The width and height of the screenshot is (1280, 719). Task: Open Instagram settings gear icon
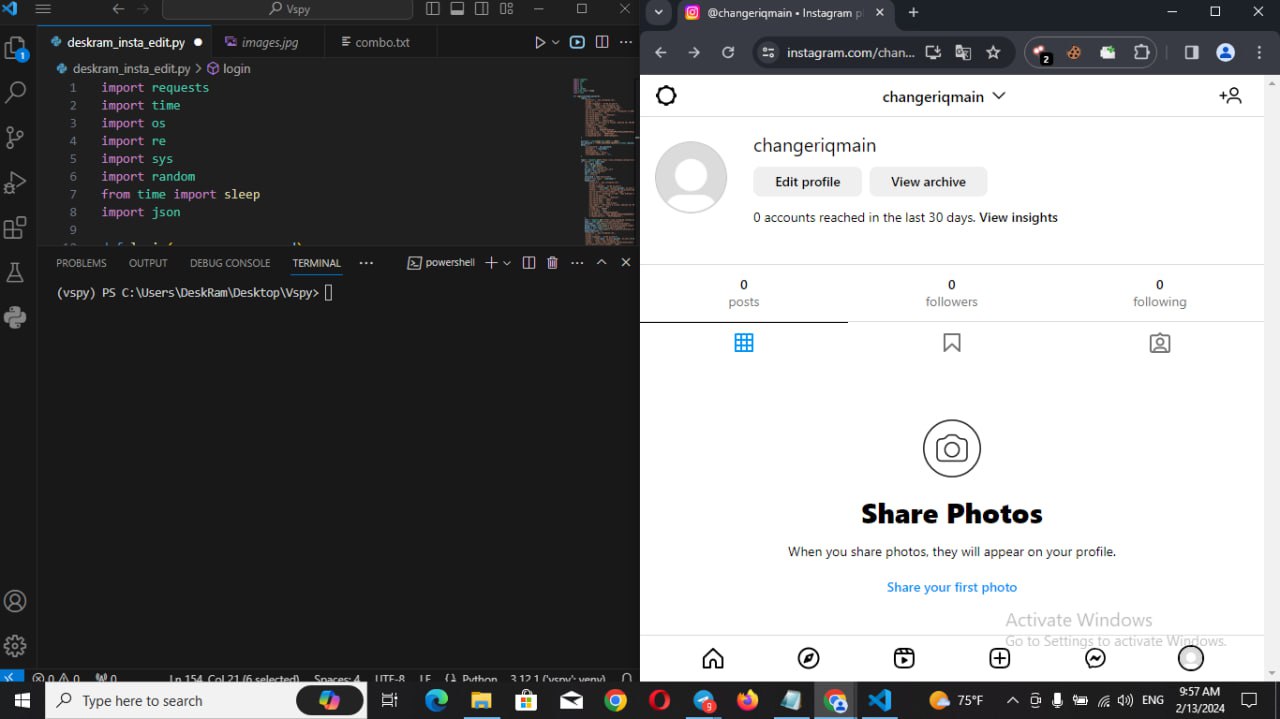click(x=666, y=96)
